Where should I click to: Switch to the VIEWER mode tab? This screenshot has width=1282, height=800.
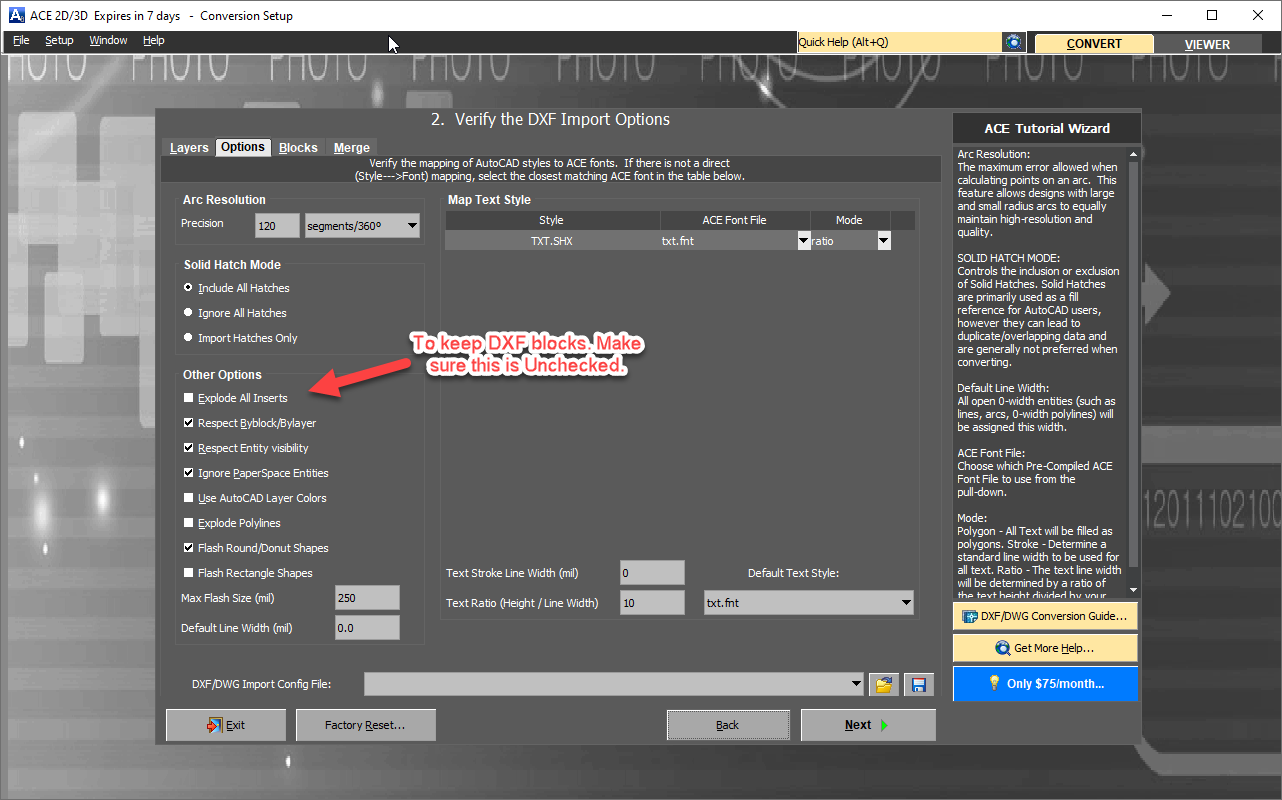point(1207,44)
